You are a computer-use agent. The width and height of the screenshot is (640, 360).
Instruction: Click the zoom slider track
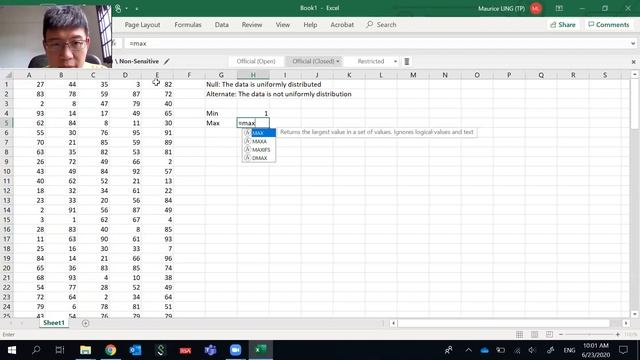(589, 334)
